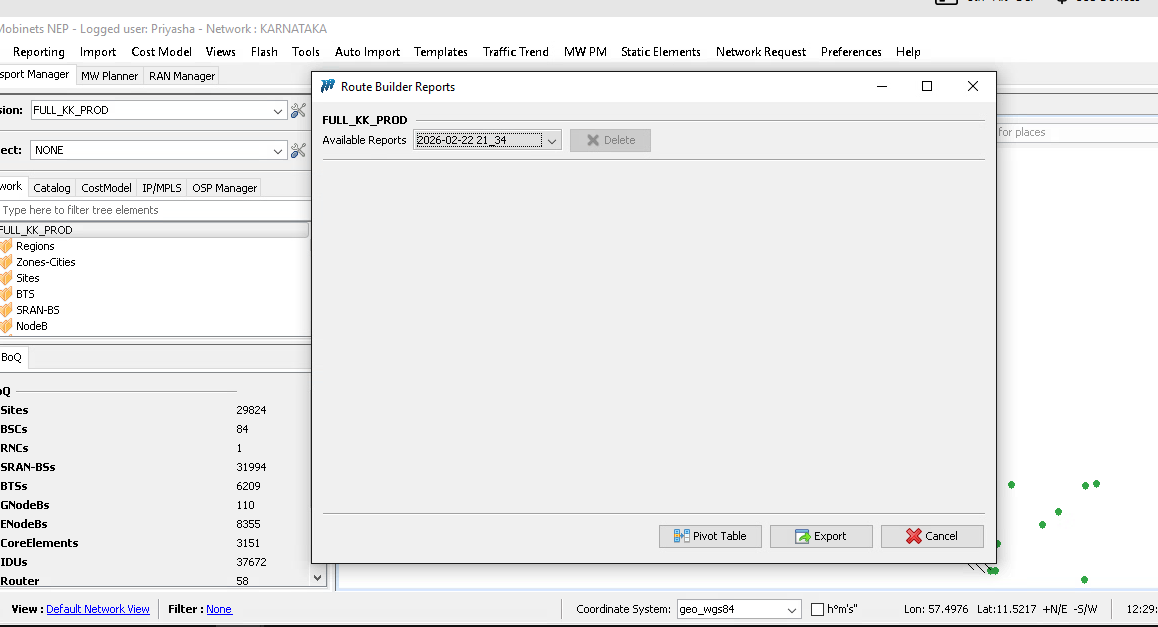Click the SRAN-BS folder icon

tap(6, 310)
